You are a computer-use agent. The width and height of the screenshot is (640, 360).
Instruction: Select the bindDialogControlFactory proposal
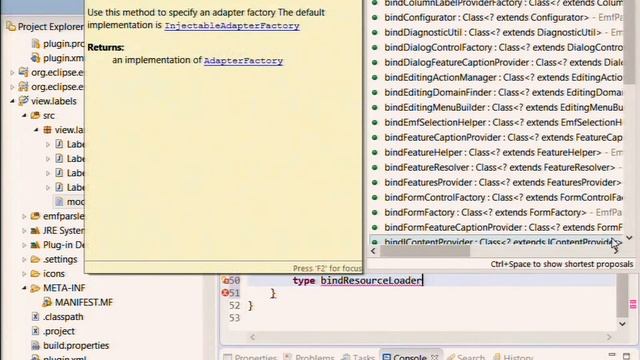coord(497,47)
